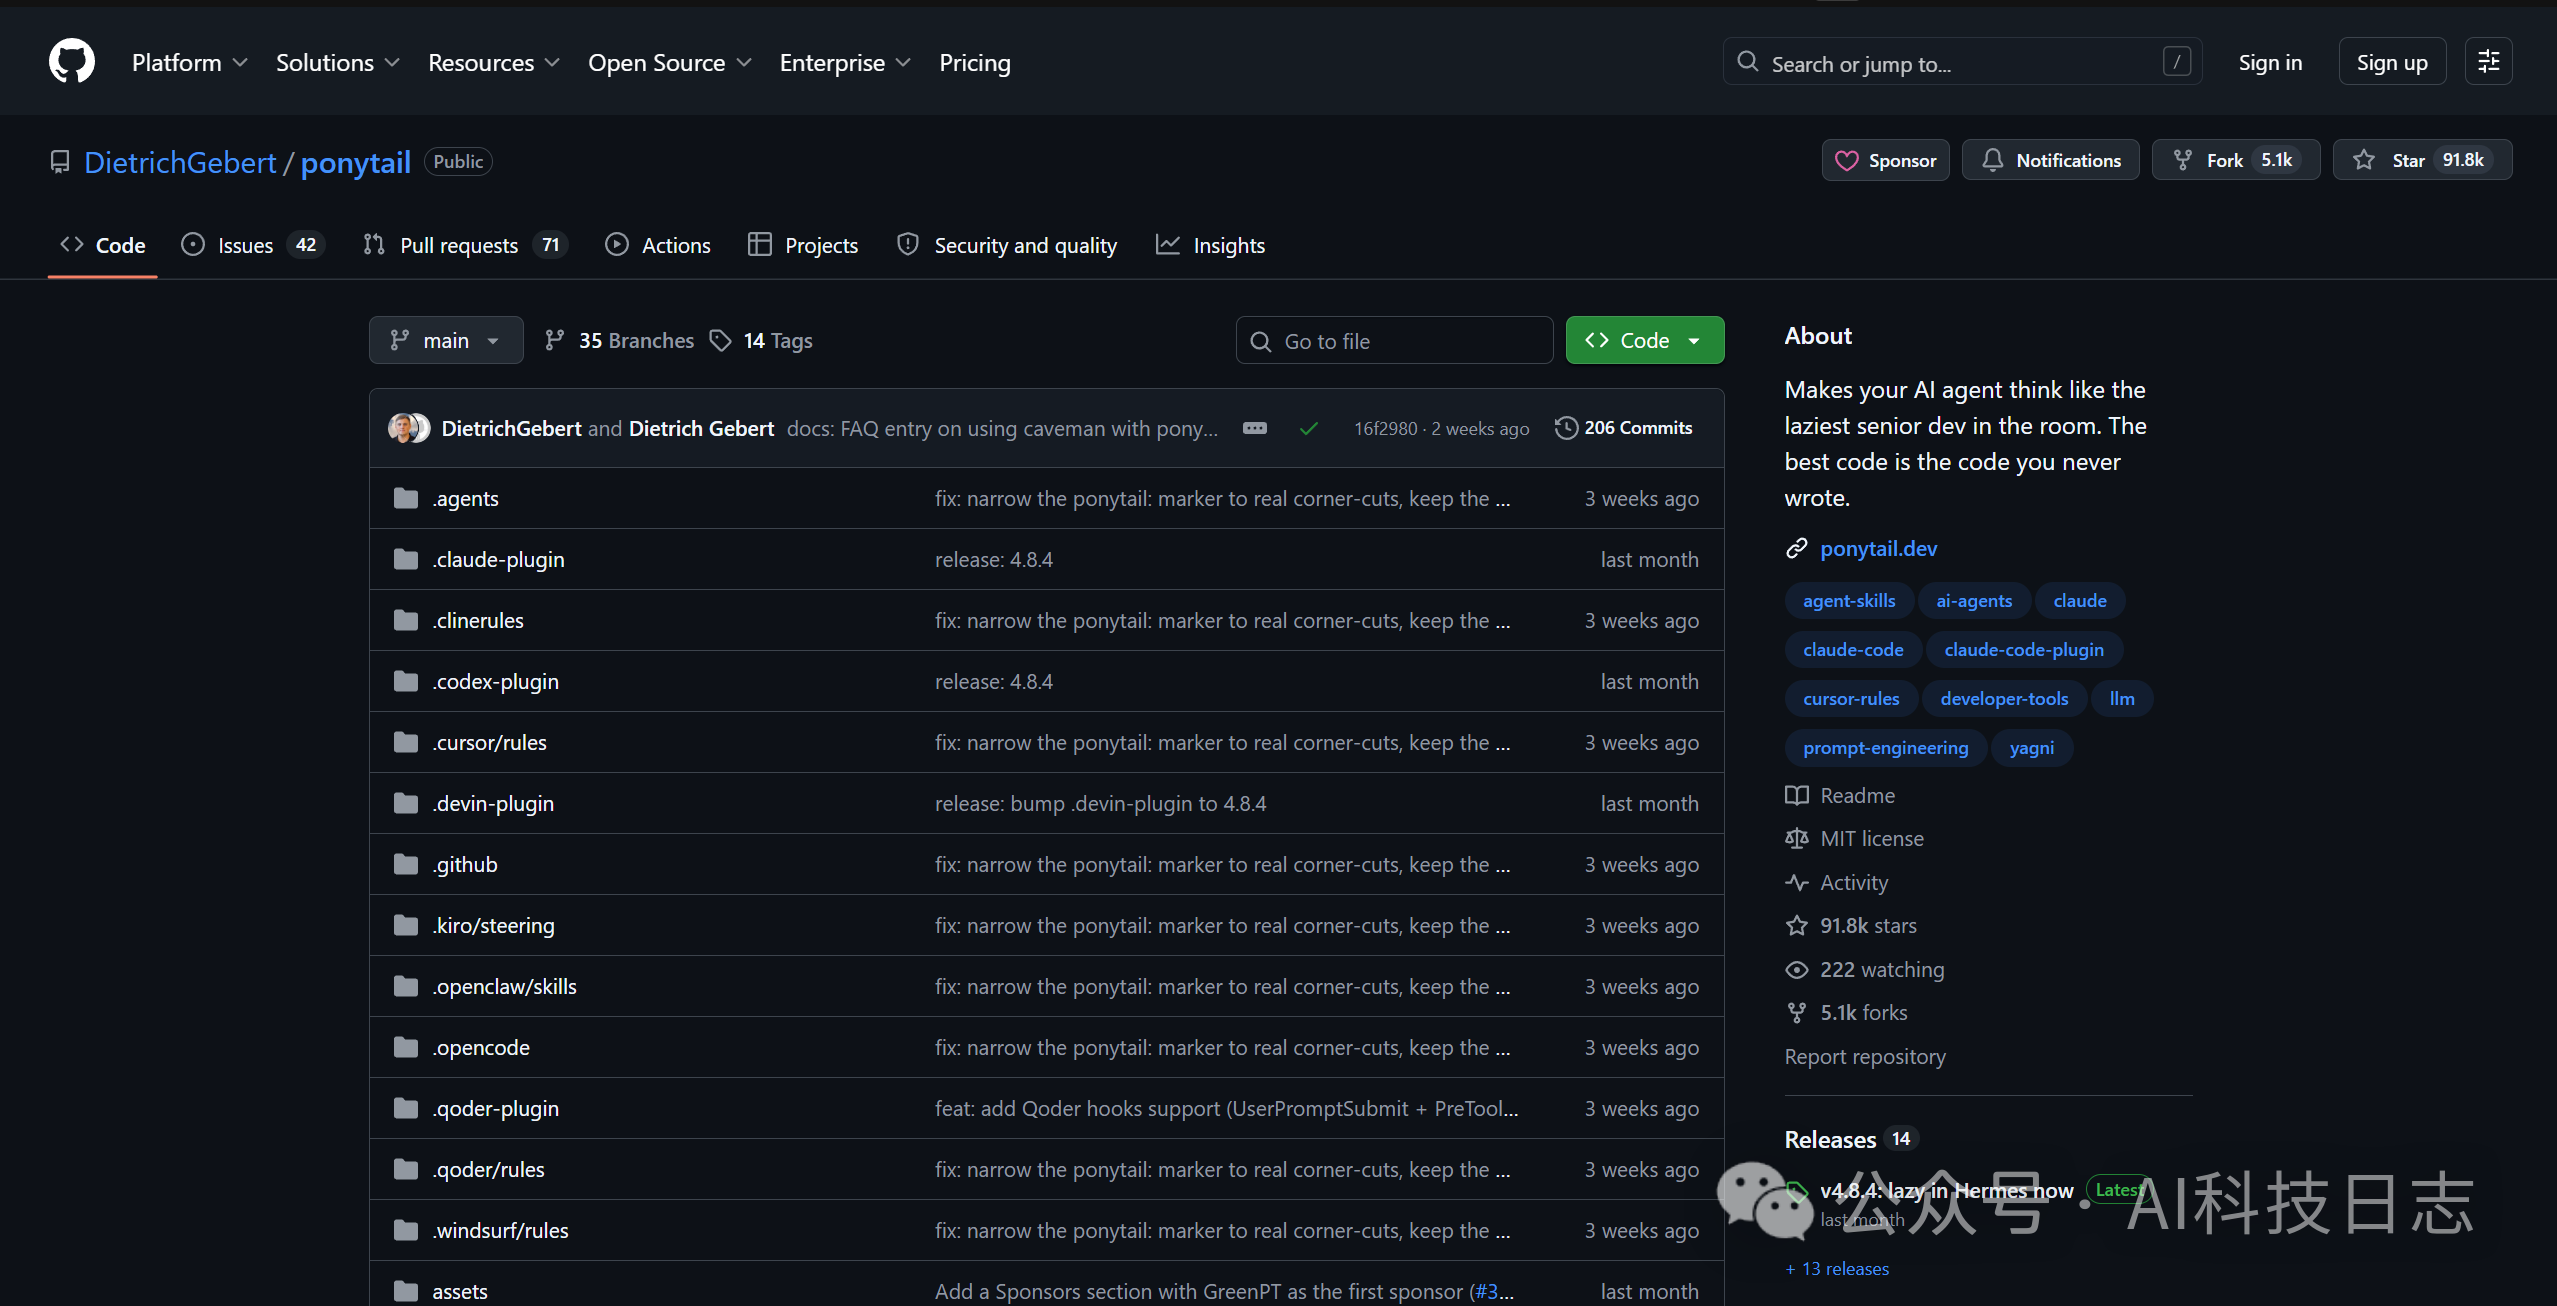
Task: Open commit 'release: bump .devin-plugin to 4.8.4'
Action: point(1100,803)
